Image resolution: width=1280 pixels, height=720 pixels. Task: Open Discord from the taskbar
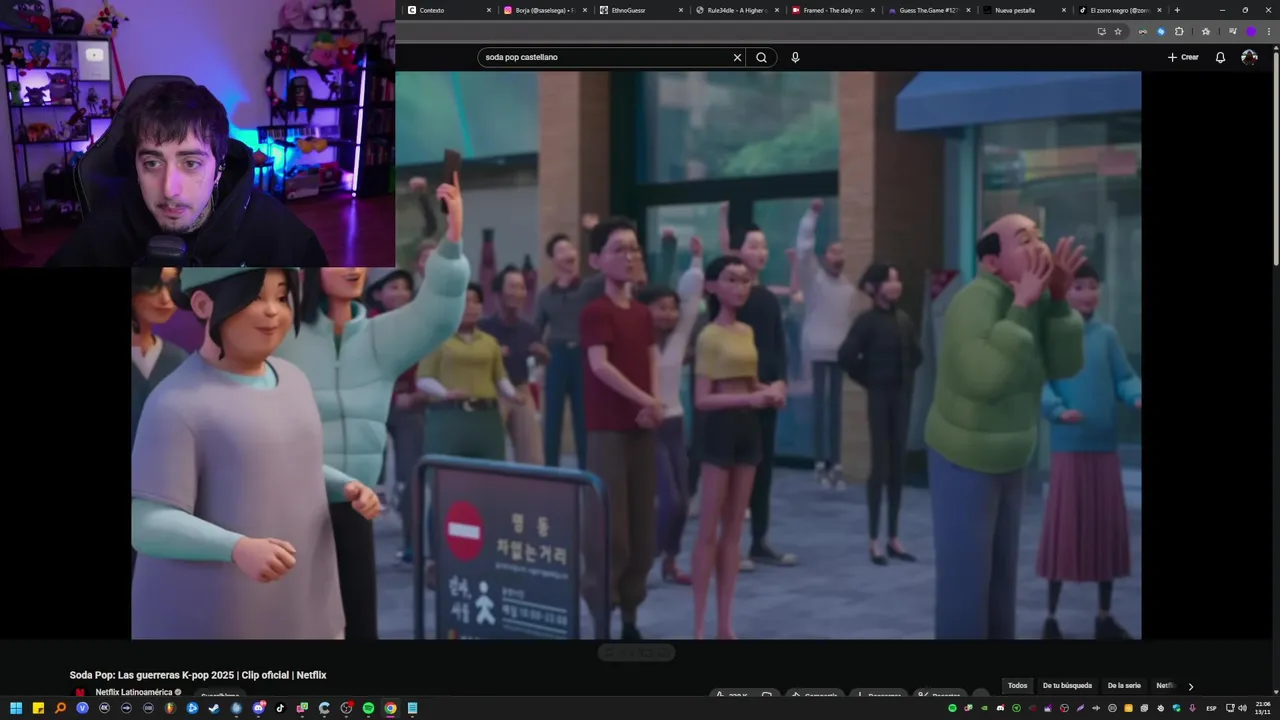coord(258,708)
